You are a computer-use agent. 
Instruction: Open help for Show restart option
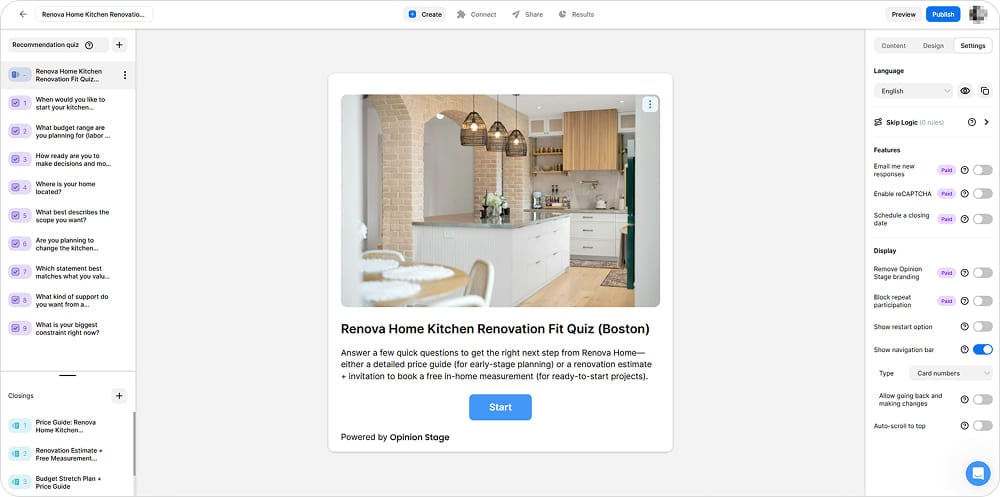point(964,327)
